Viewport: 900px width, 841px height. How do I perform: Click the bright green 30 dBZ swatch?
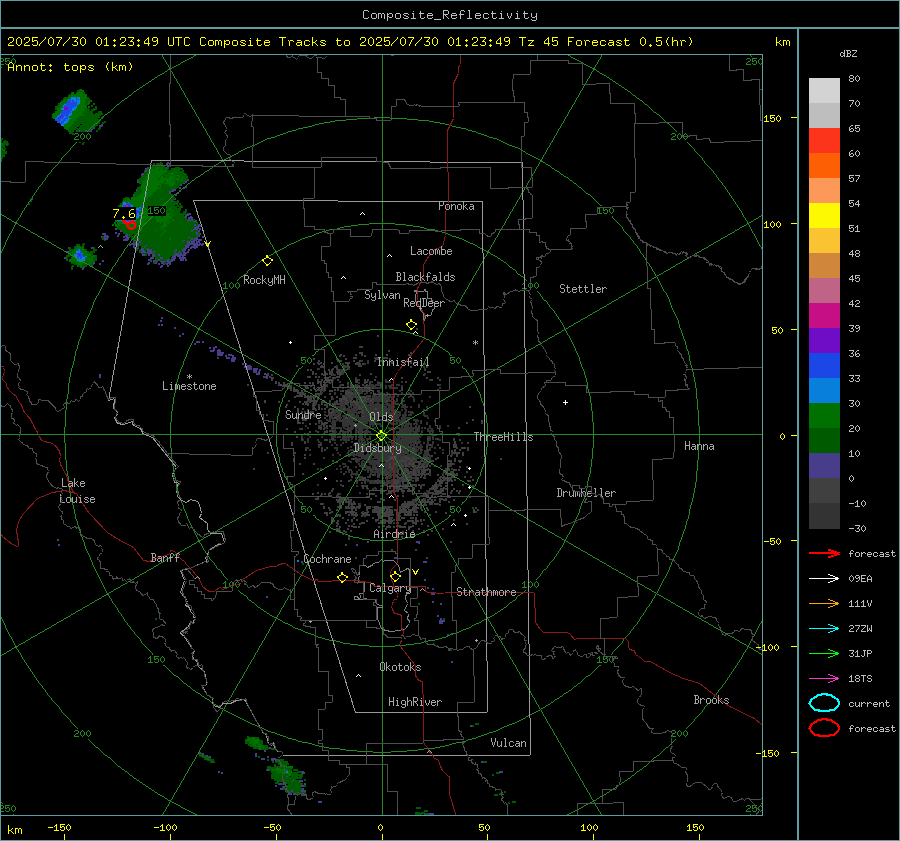pyautogui.click(x=824, y=415)
